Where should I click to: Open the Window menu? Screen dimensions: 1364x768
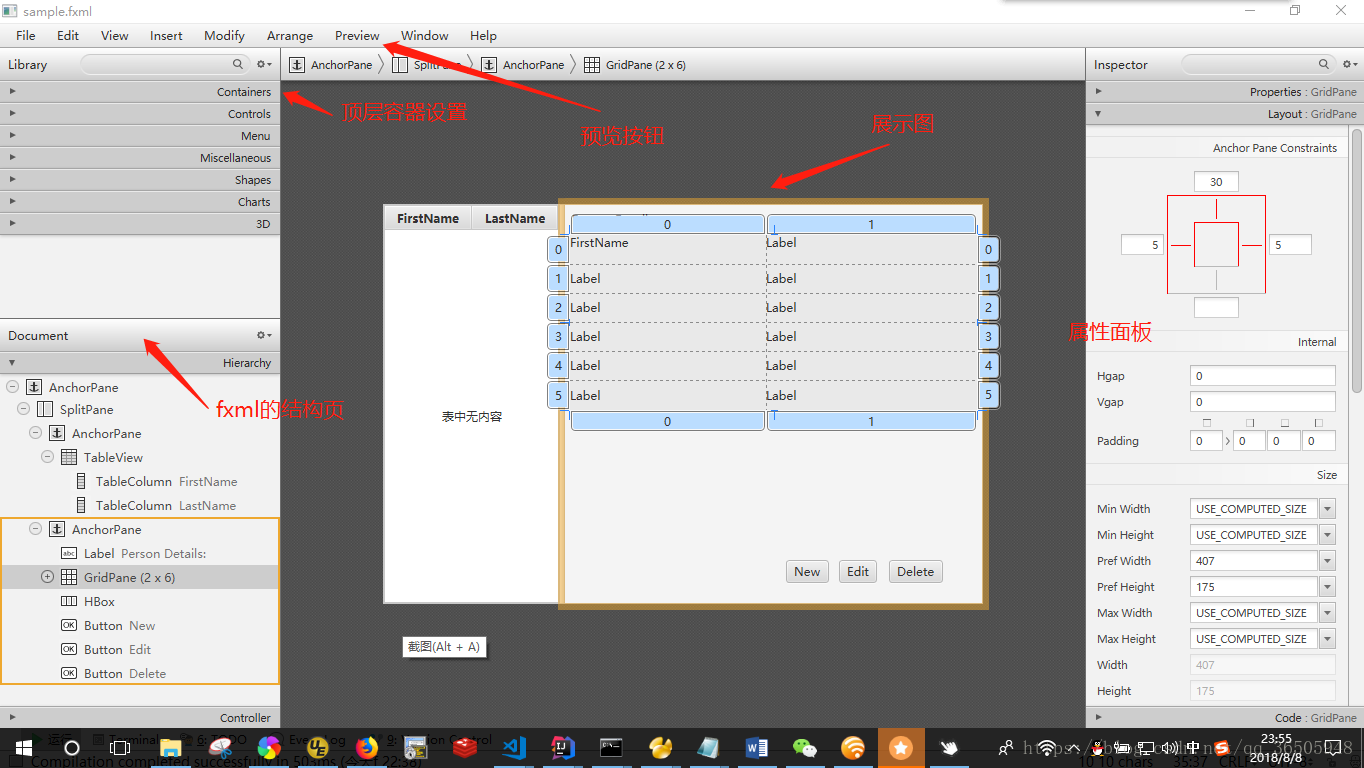pos(425,35)
